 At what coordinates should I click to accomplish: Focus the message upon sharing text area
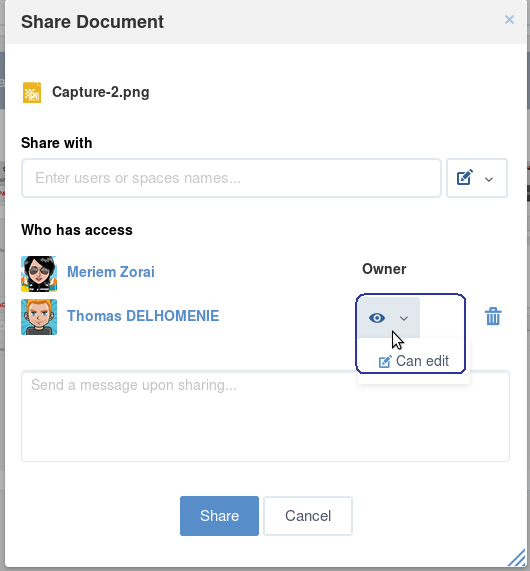pyautogui.click(x=265, y=416)
